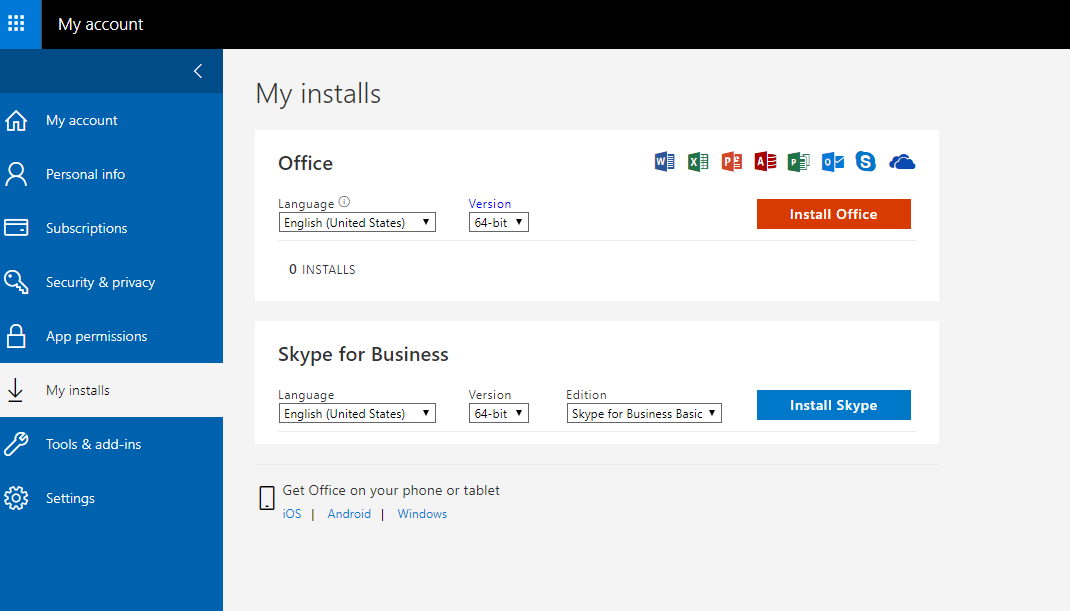Click the Get Office on your phone text

tap(391, 490)
